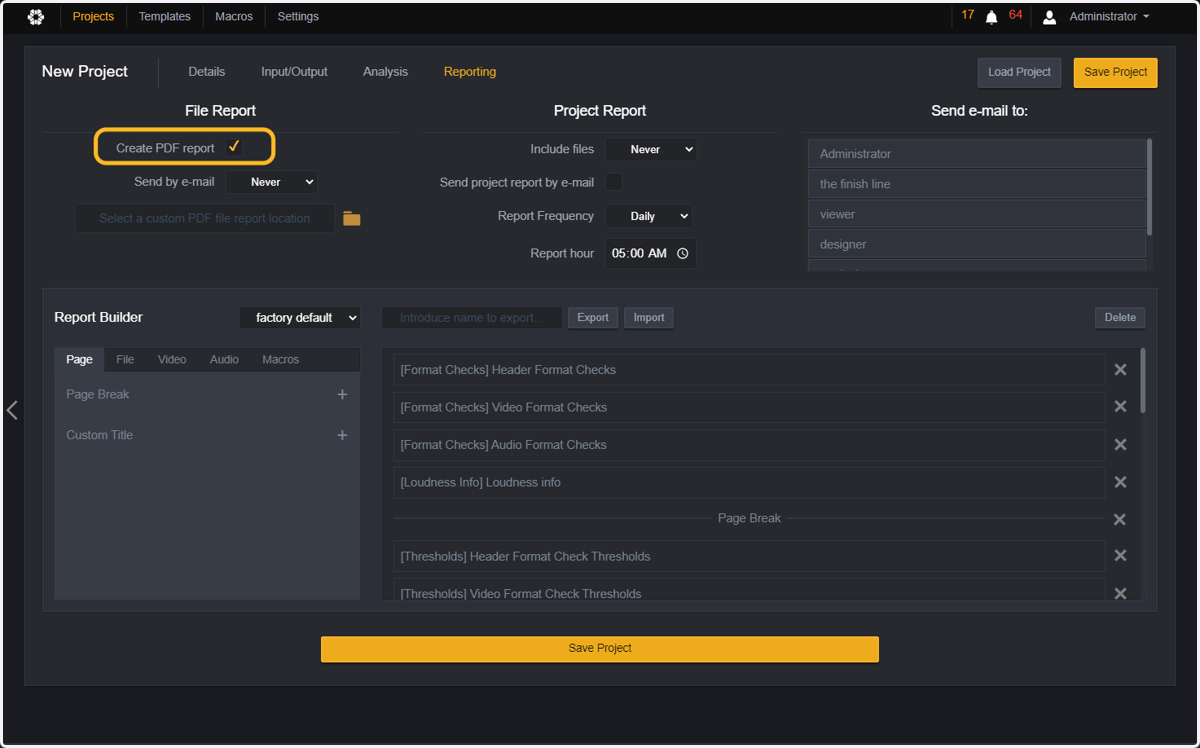This screenshot has width=1200, height=748.
Task: Open Settings menu
Action: coord(298,17)
